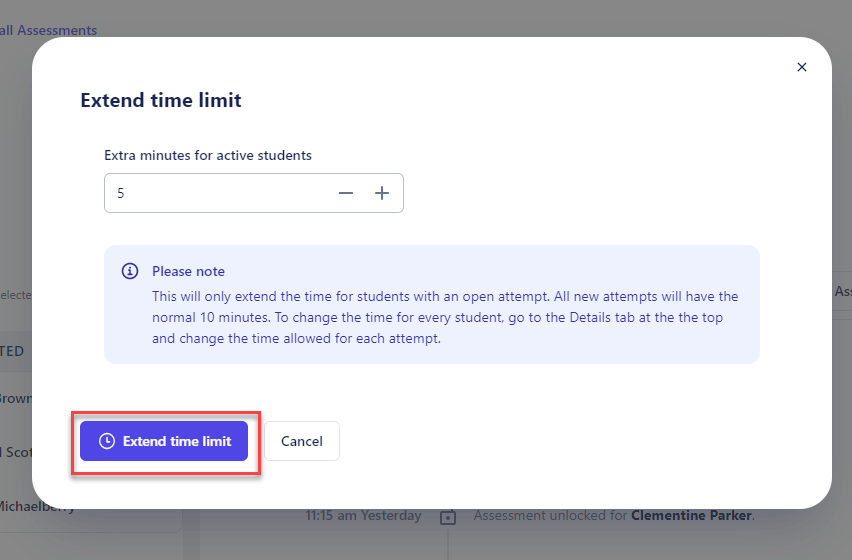The image size is (852, 560).
Task: Click the clock icon on Extend button
Action: 107,441
